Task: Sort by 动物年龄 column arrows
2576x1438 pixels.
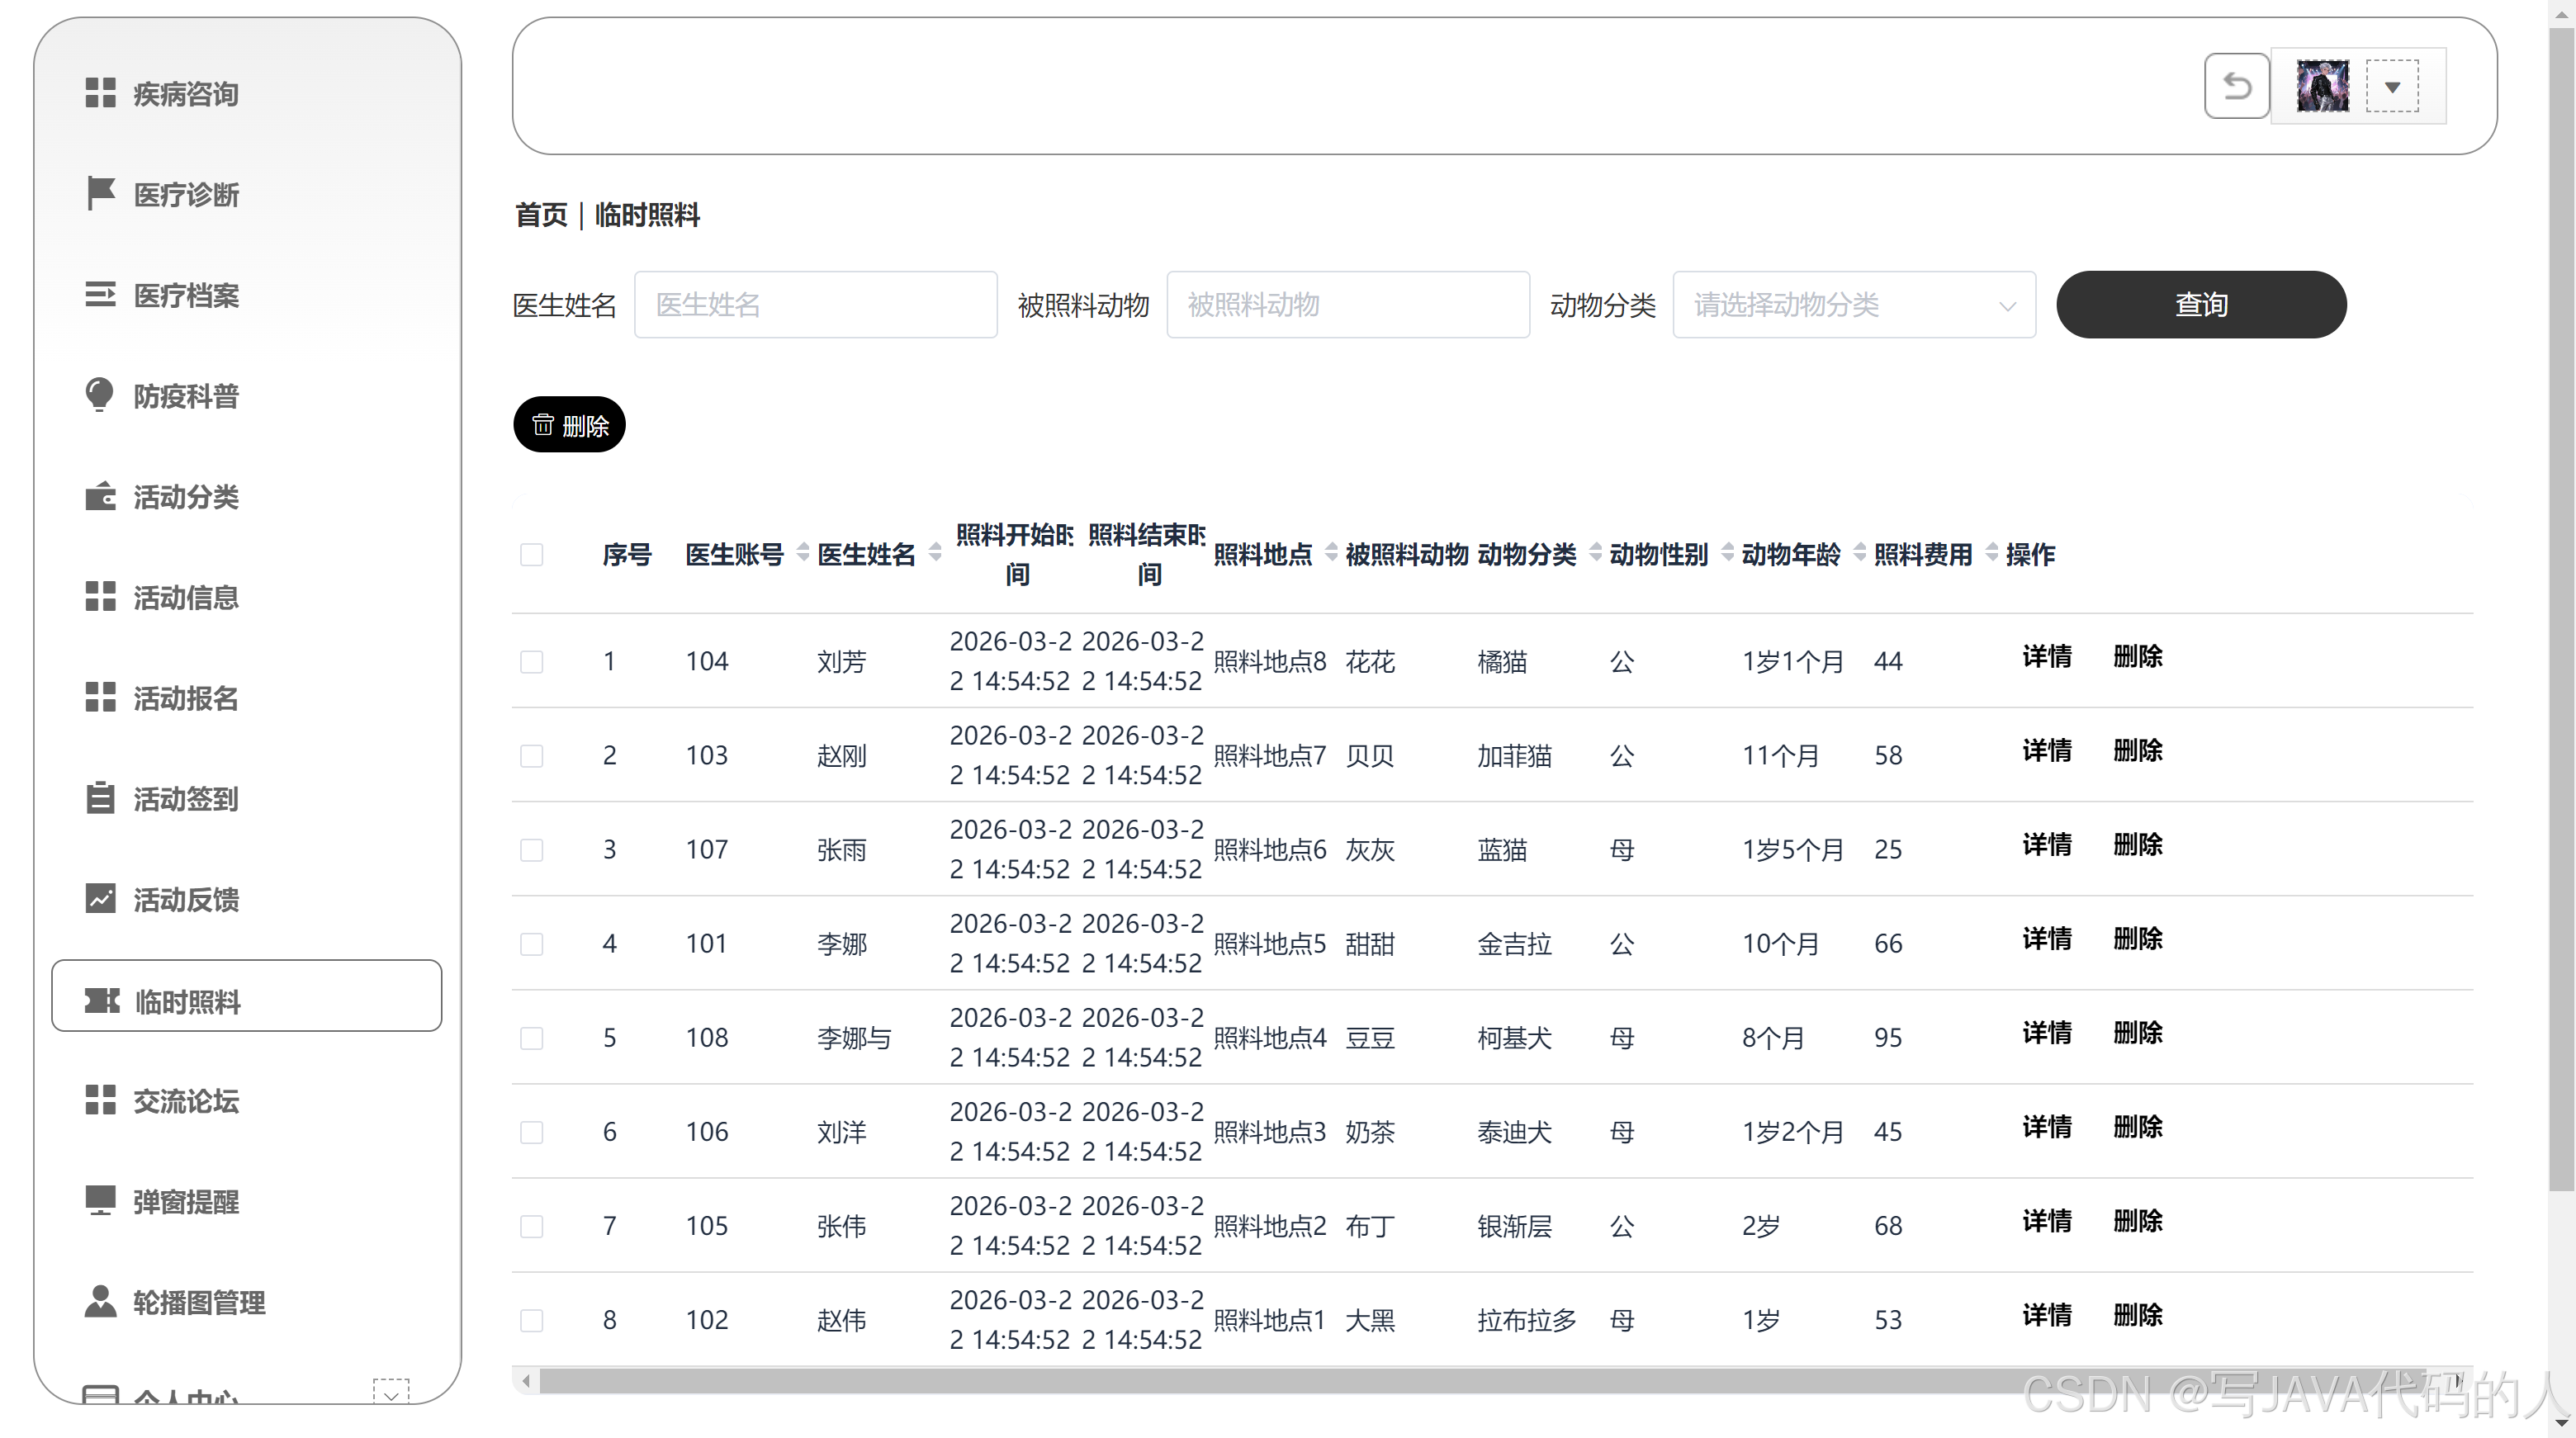Action: click(1859, 553)
